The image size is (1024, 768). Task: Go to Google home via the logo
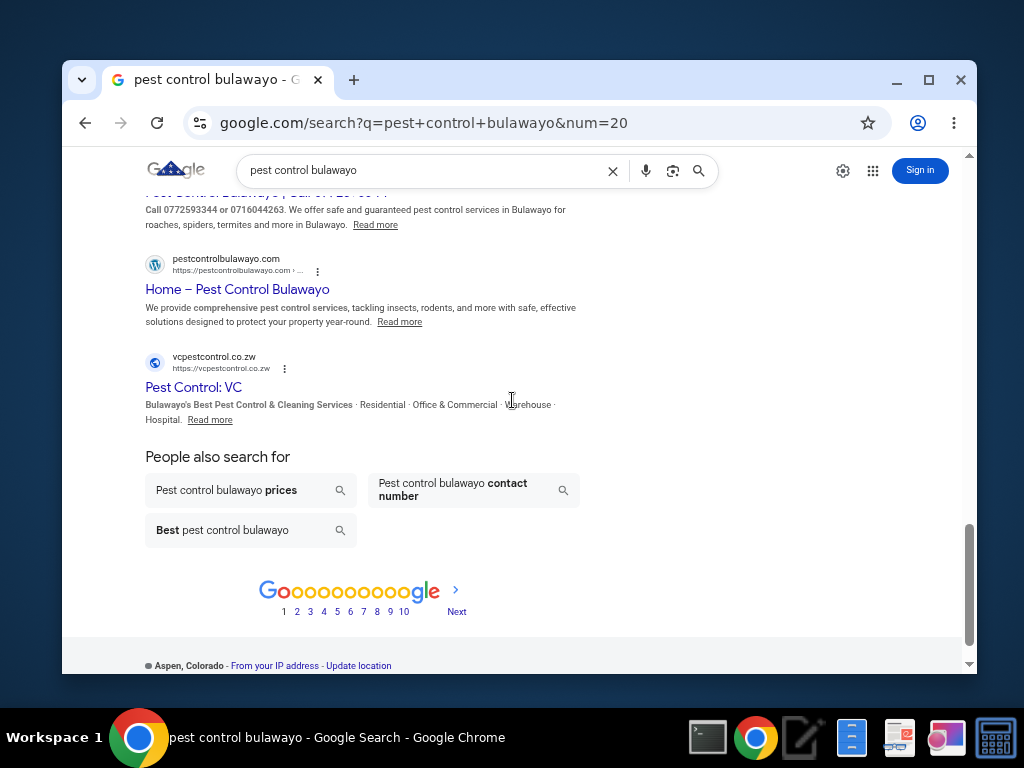coord(176,170)
